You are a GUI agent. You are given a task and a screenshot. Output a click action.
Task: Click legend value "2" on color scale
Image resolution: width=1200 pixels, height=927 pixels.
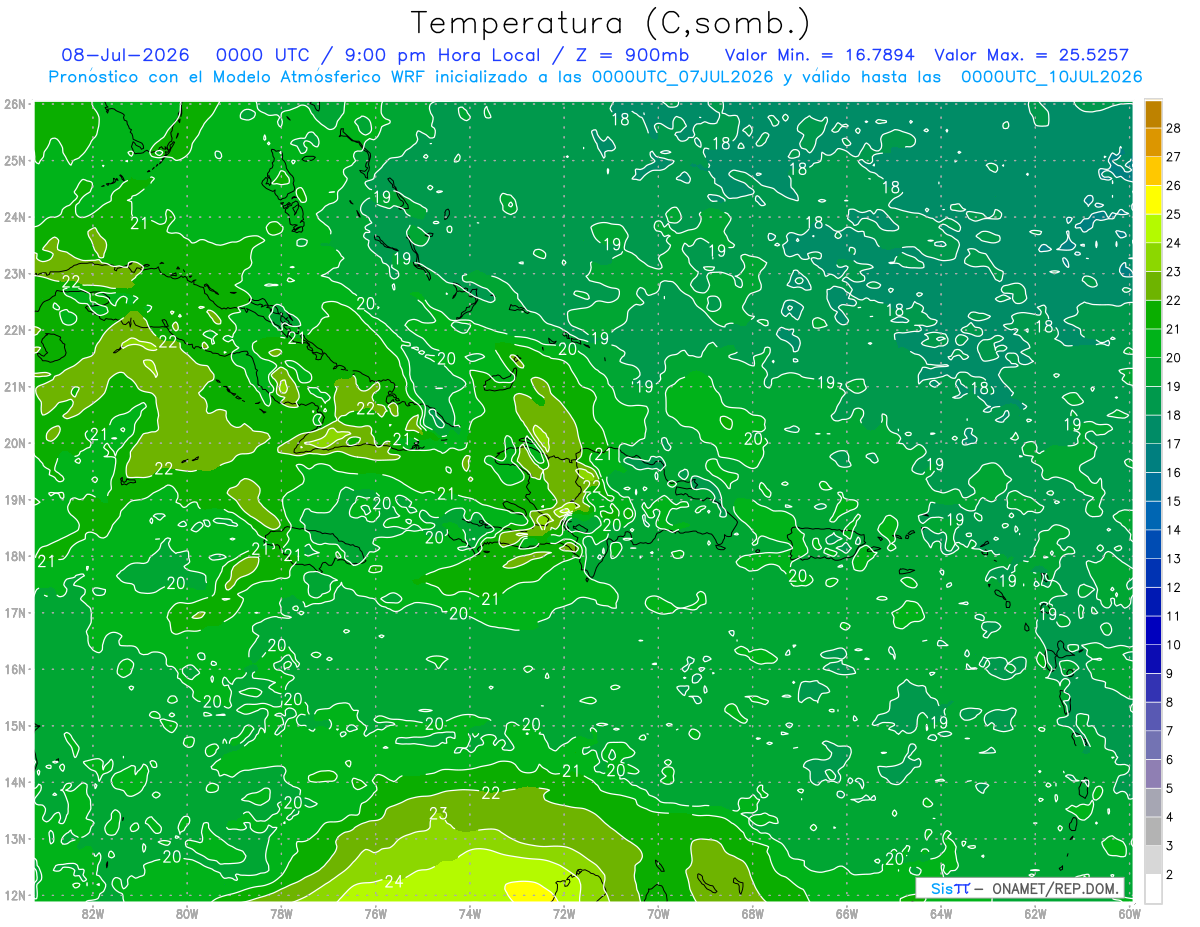click(1171, 874)
